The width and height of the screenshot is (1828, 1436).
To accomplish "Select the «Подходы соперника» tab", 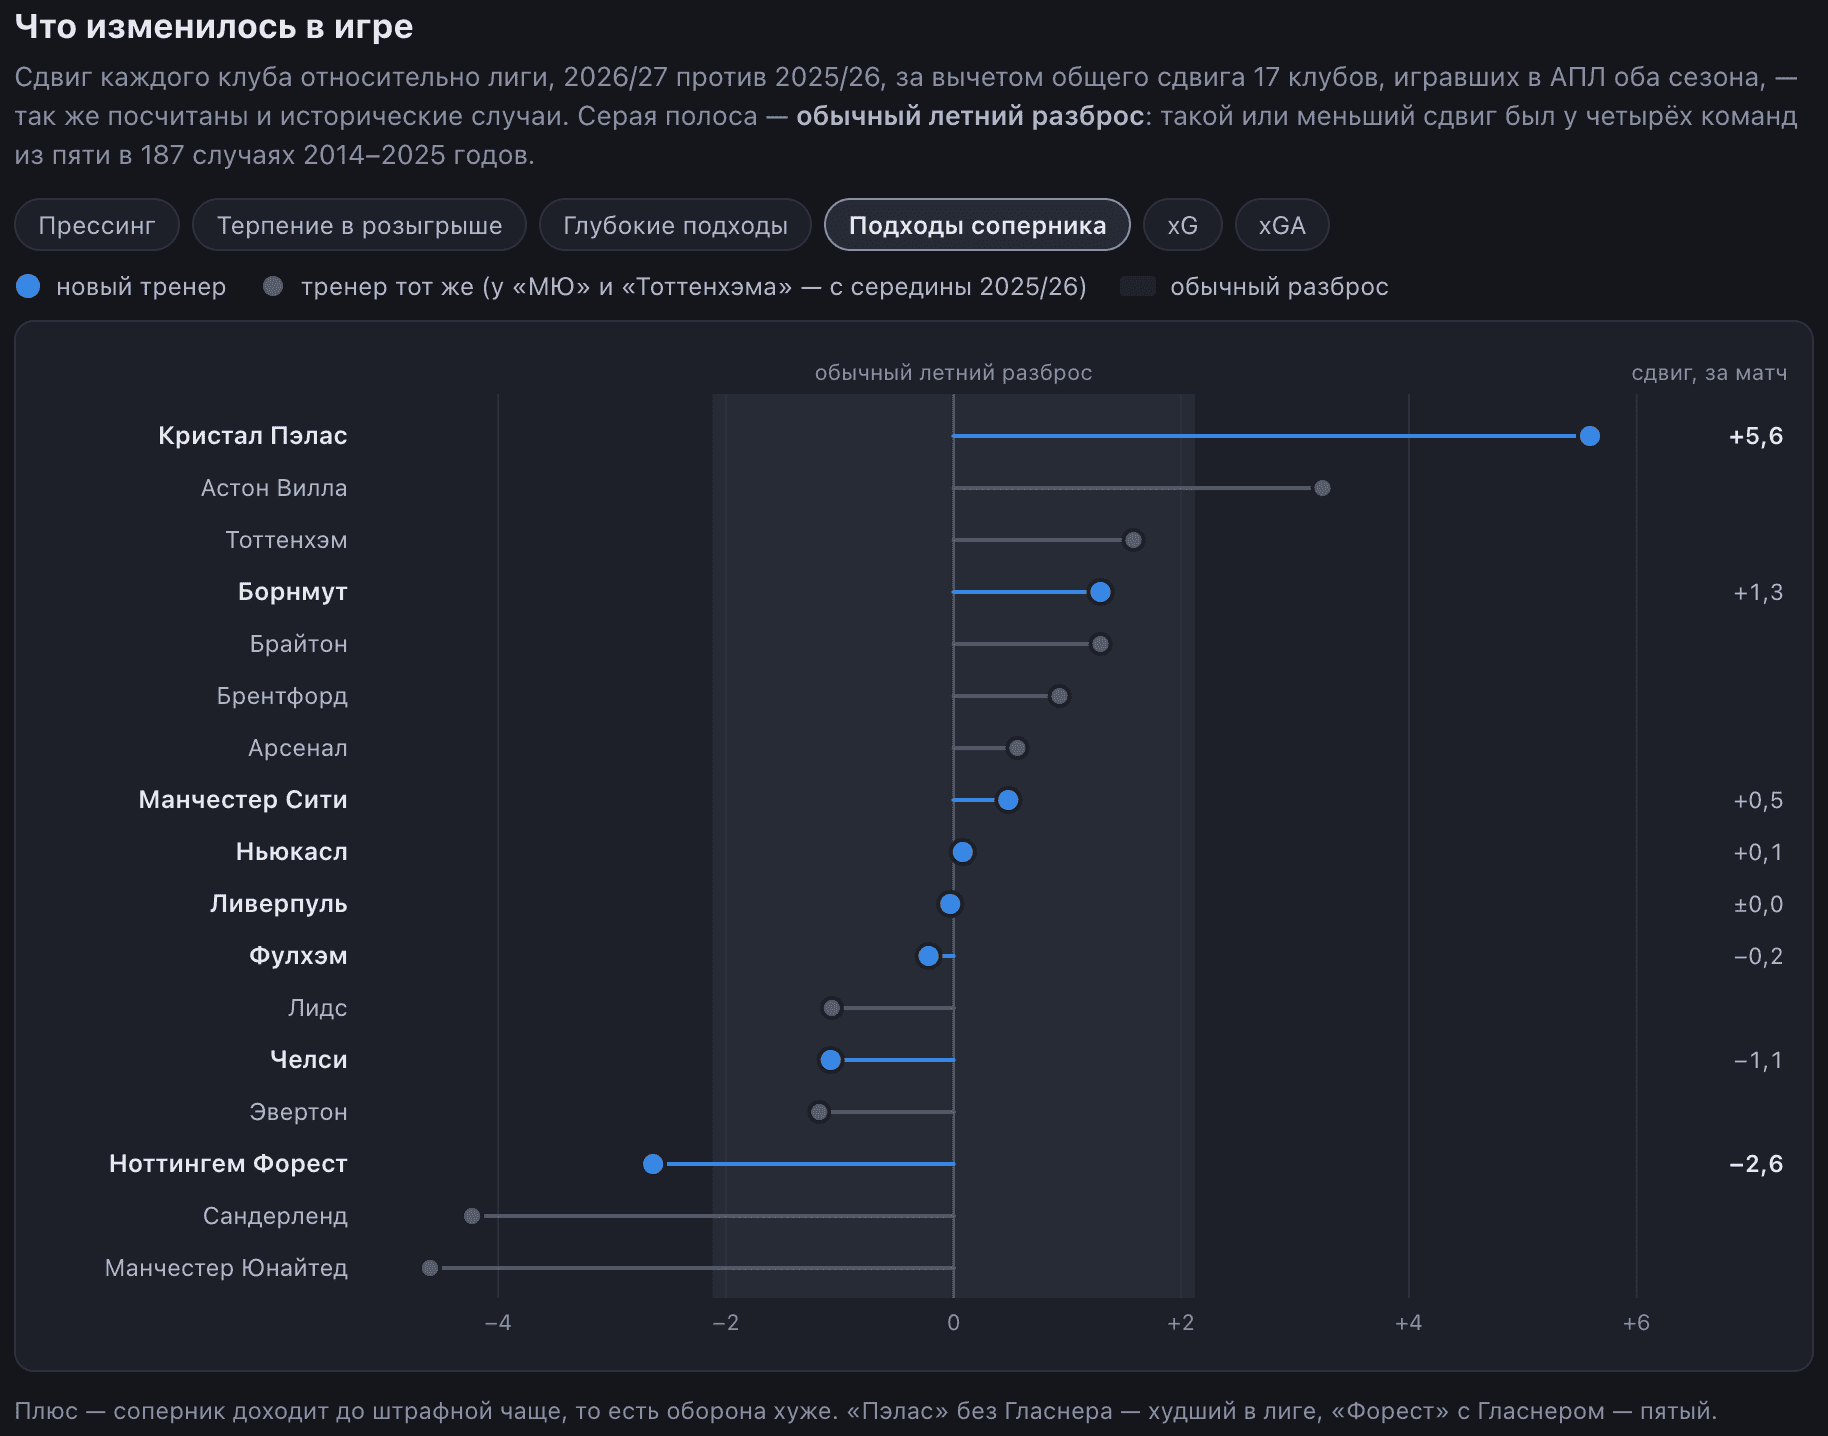I will [x=977, y=225].
